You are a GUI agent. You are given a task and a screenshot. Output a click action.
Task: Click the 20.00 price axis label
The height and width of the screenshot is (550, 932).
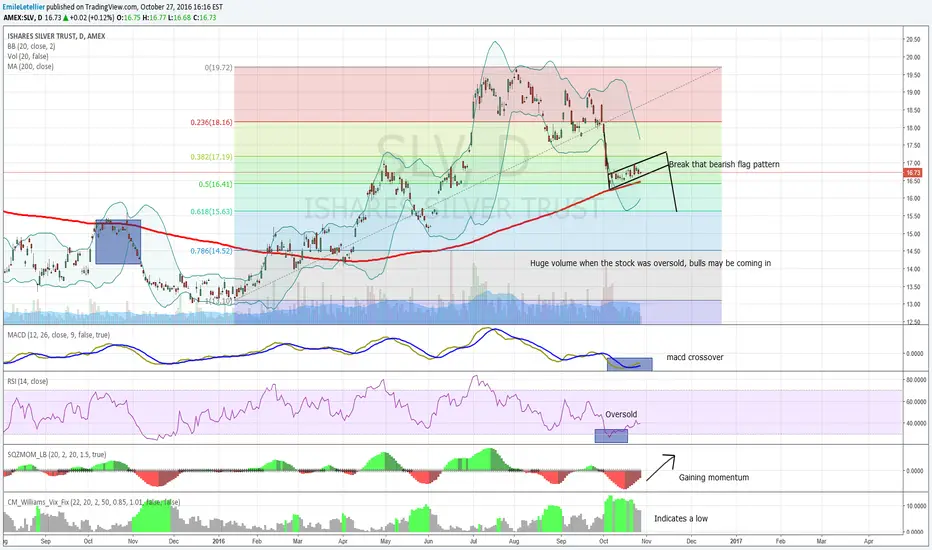(x=912, y=58)
